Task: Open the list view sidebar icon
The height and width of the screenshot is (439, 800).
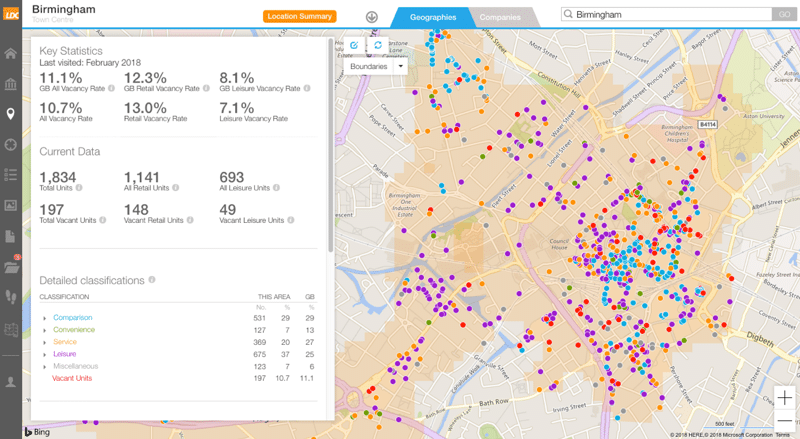Action: click(11, 175)
